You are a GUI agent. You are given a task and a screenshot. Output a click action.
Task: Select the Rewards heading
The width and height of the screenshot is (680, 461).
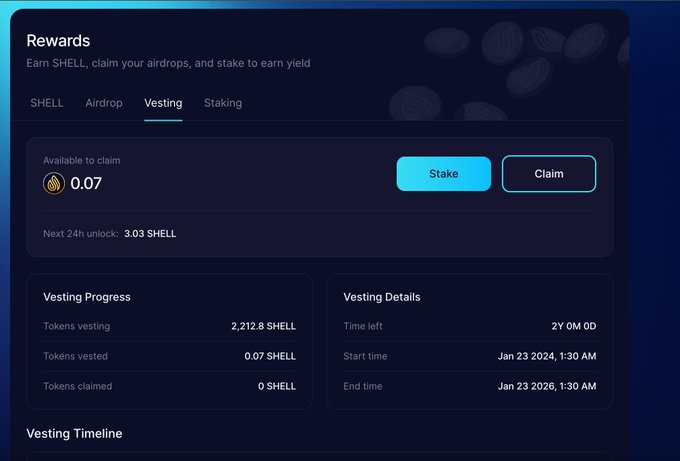[58, 41]
